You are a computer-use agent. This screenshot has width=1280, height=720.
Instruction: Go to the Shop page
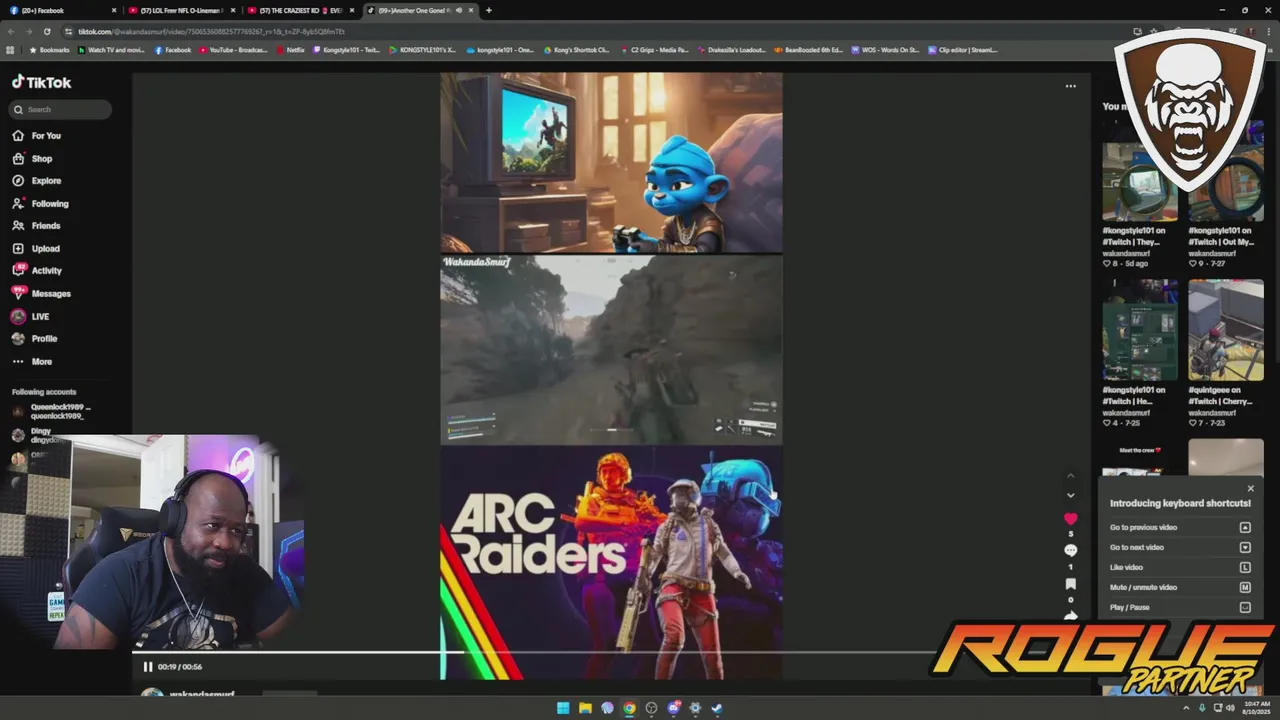tap(32, 158)
